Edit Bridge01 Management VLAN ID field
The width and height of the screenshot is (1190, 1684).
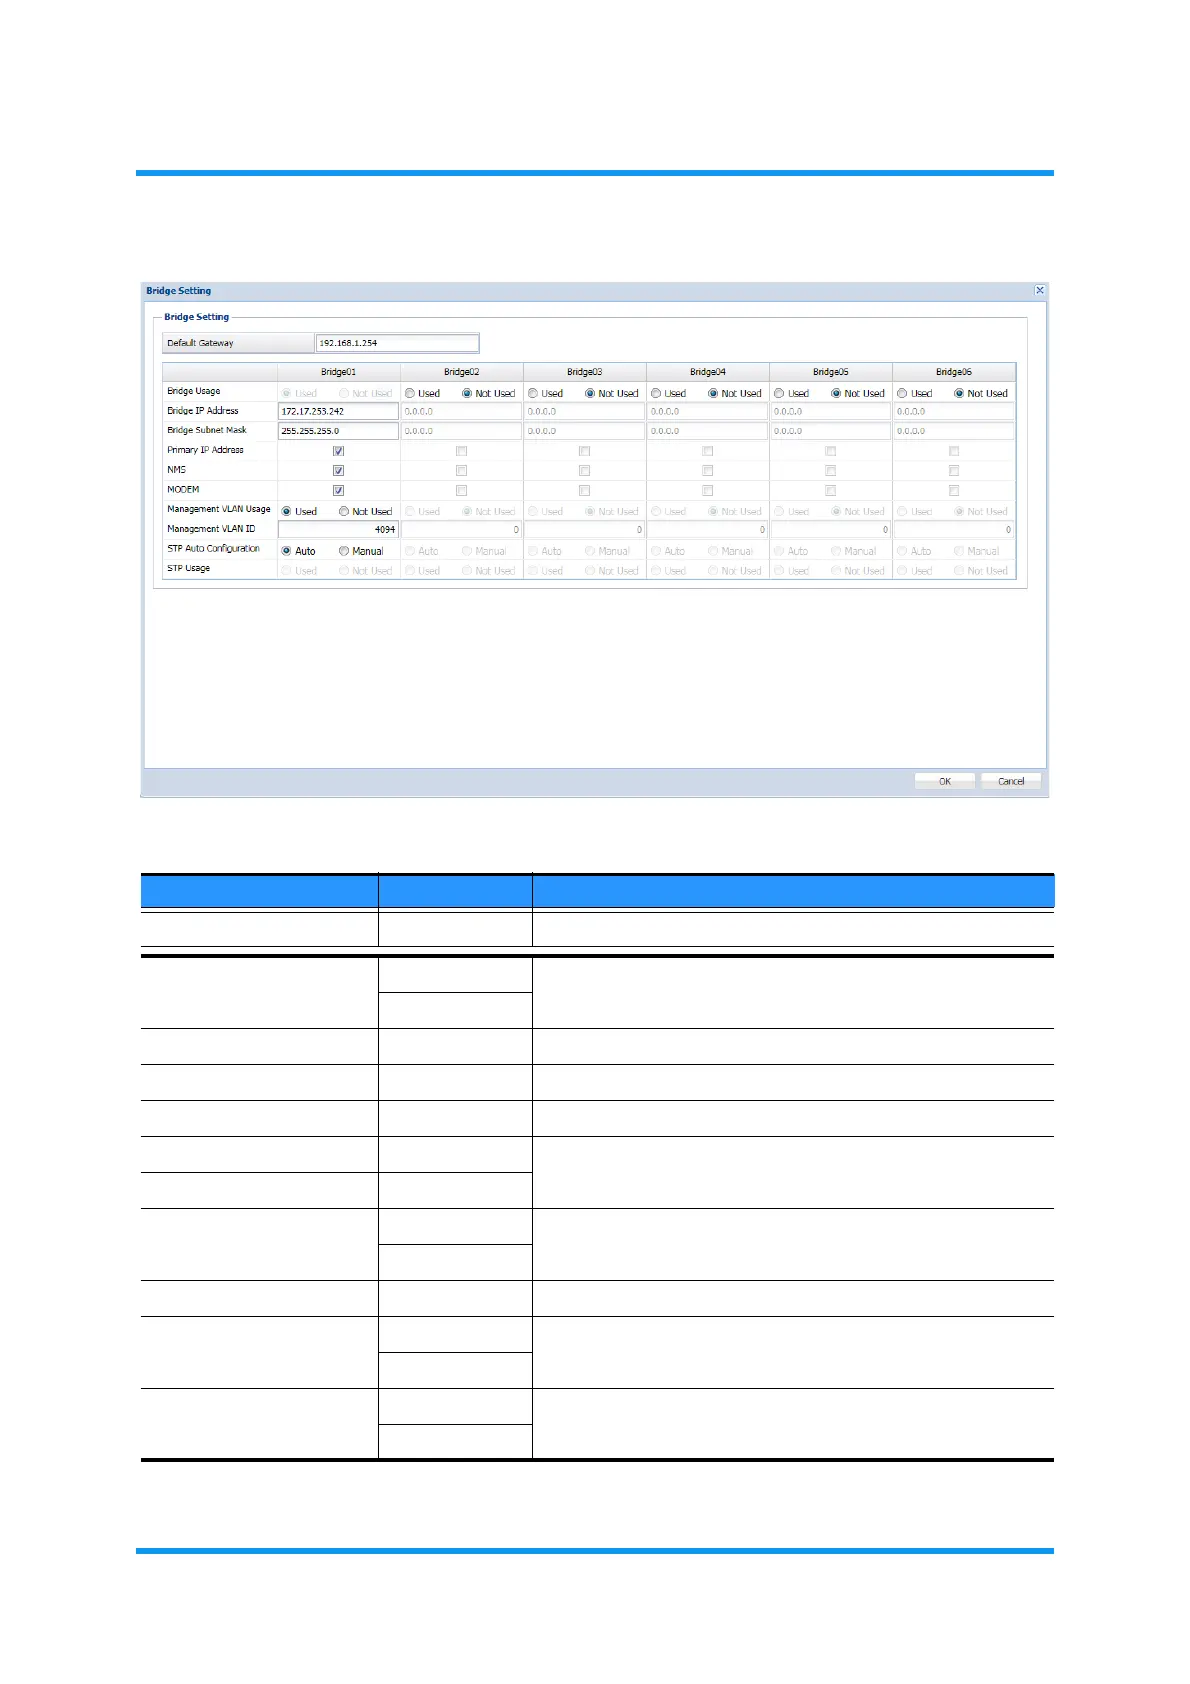338,529
